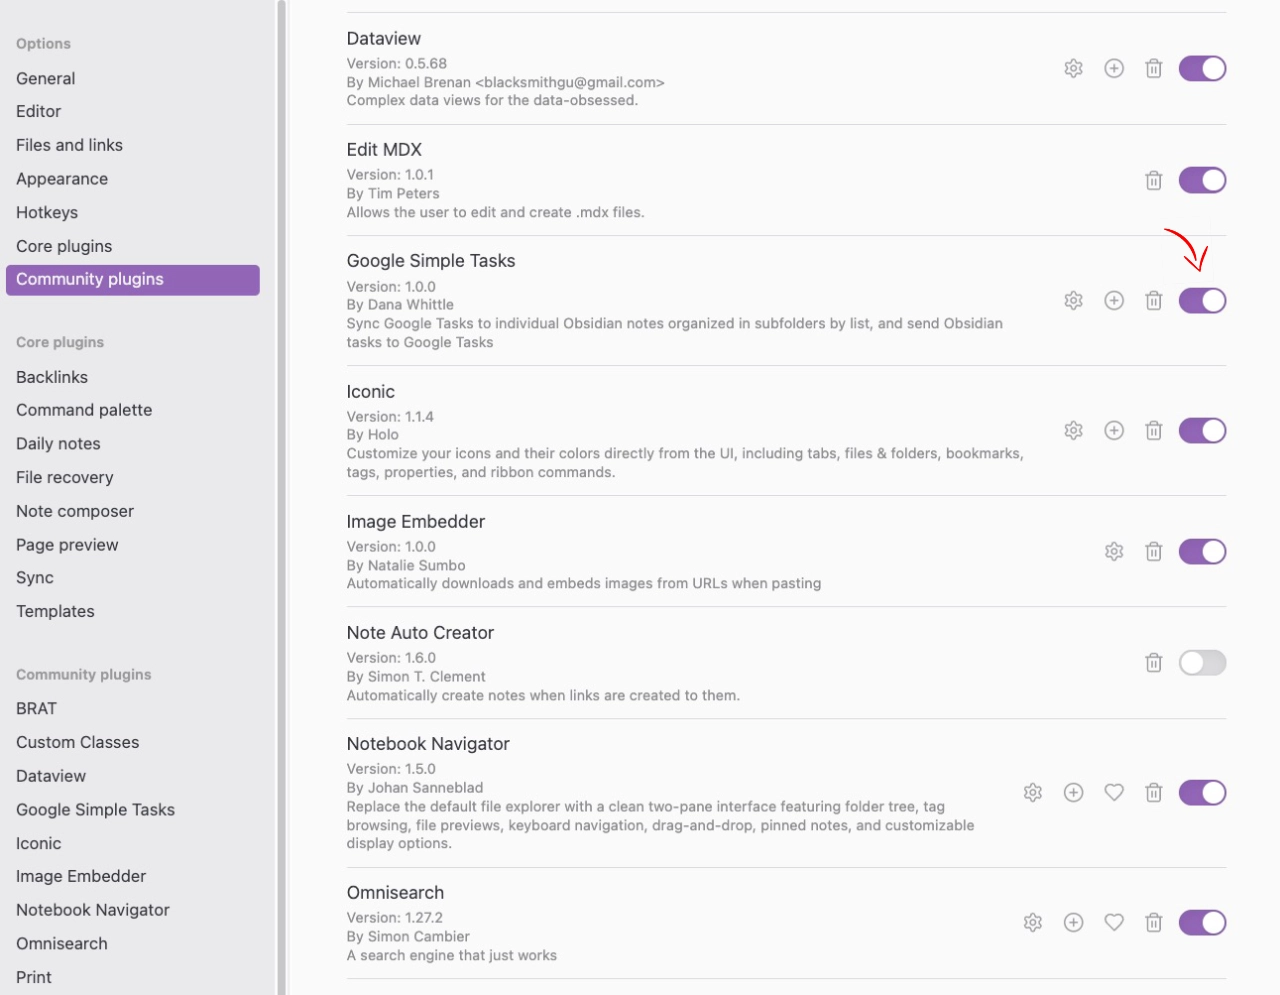Open the Appearance settings tab
1280x995 pixels.
[x=62, y=179]
